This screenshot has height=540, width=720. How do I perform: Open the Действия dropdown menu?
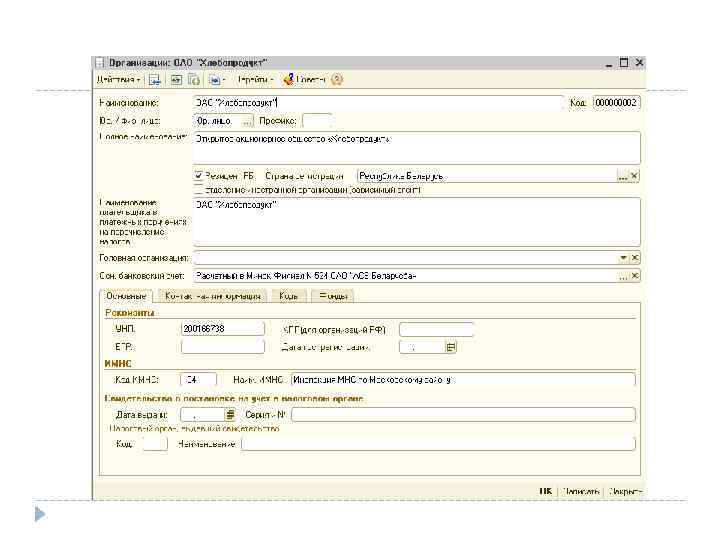click(118, 80)
